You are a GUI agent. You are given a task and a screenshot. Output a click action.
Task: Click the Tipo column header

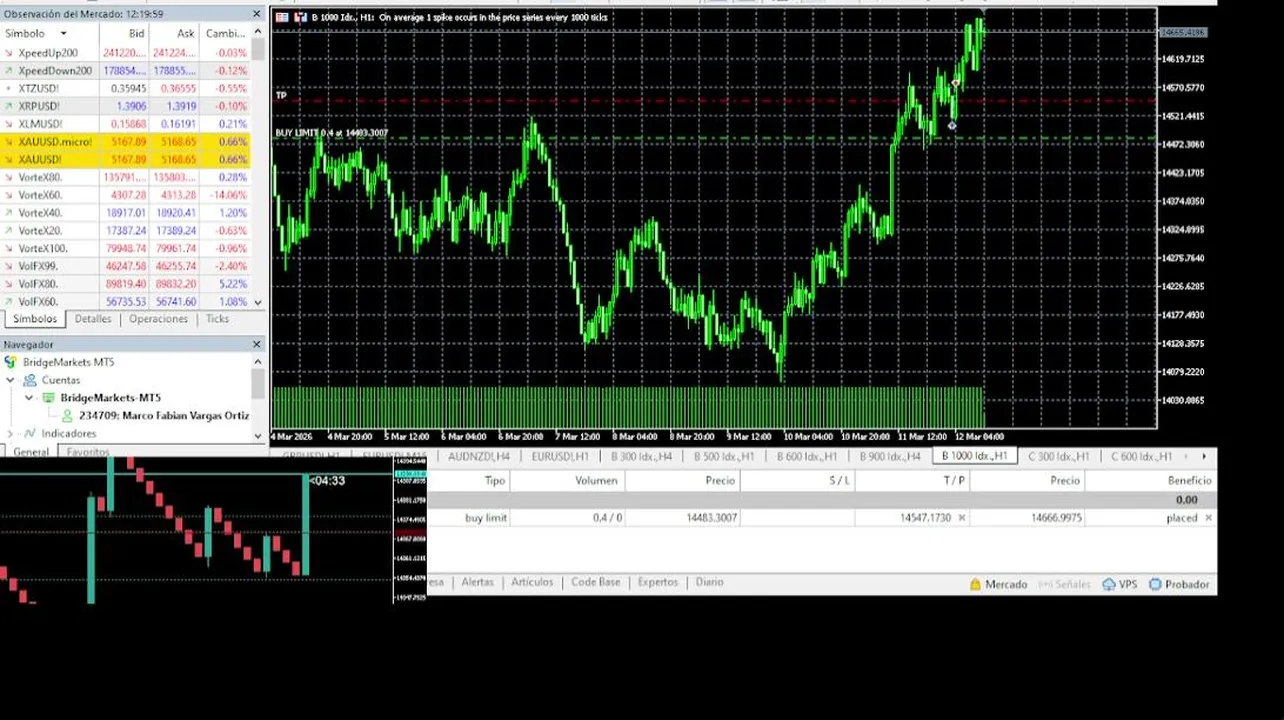coord(470,480)
